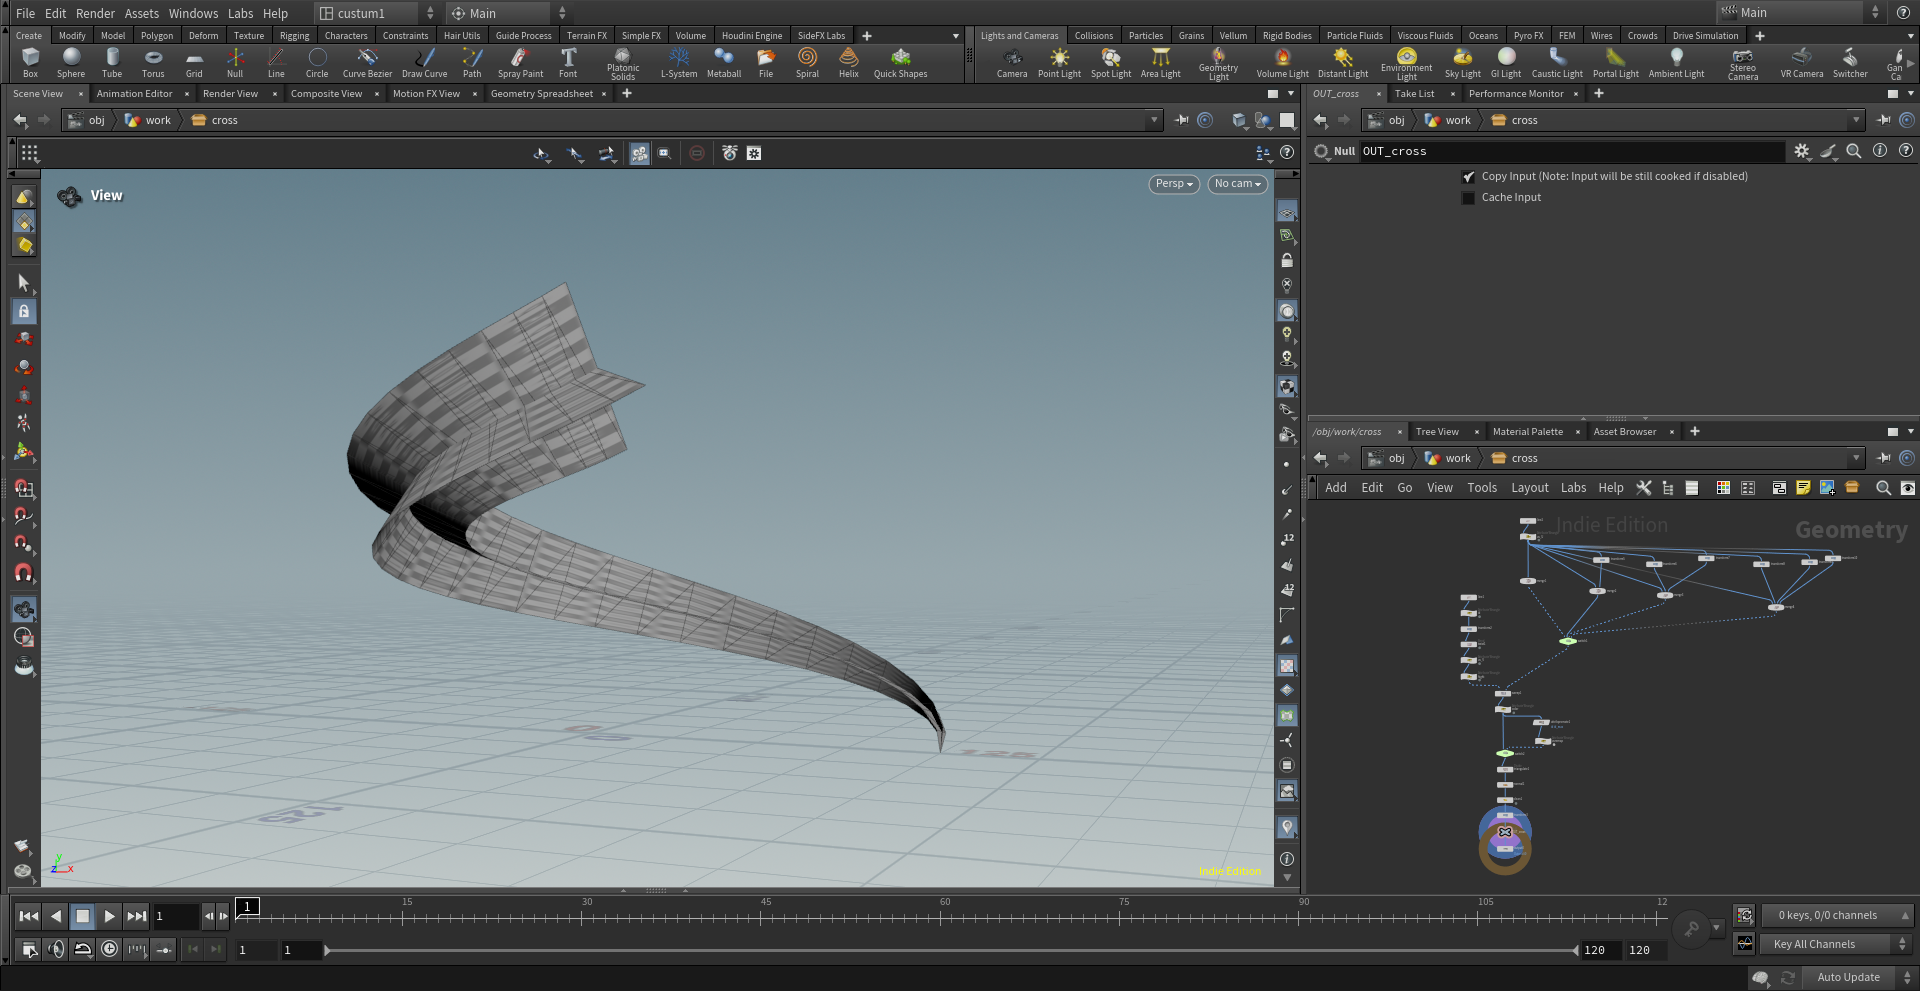Open the No cam camera dropdown
This screenshot has height=991, width=1920.
point(1237,184)
